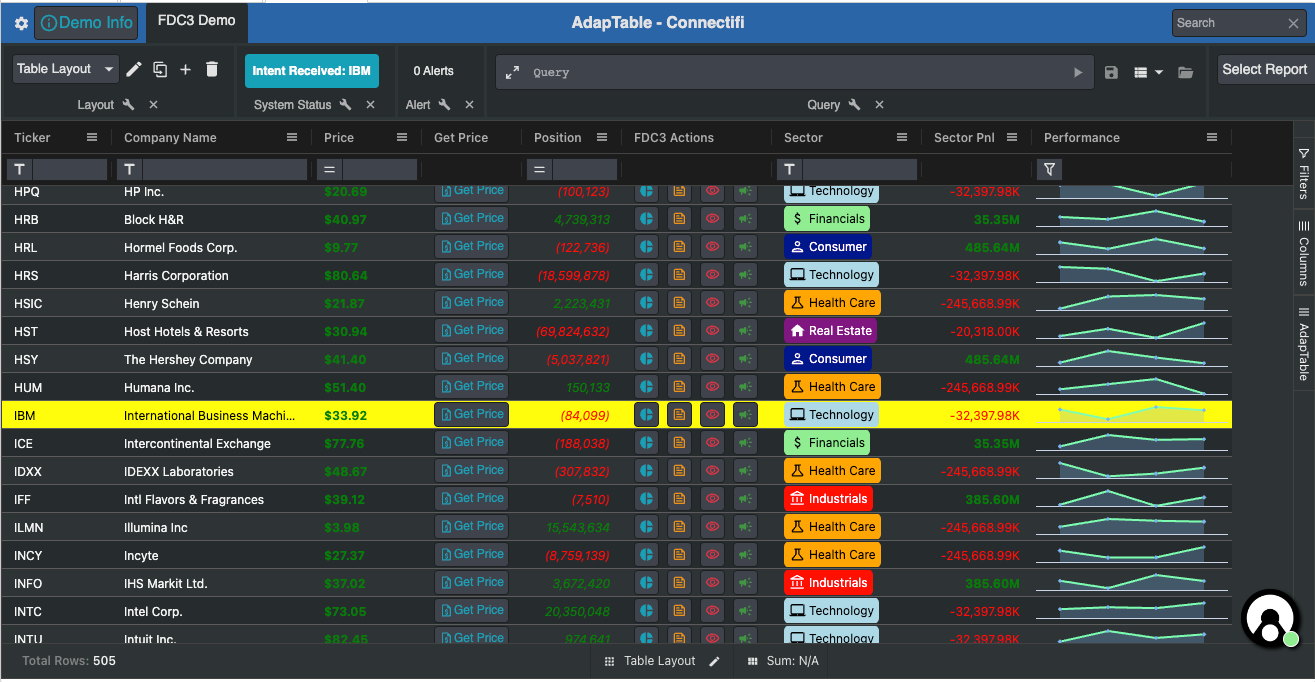Close the Layout toolbar with X
Image resolution: width=1315 pixels, height=682 pixels.
pos(153,105)
